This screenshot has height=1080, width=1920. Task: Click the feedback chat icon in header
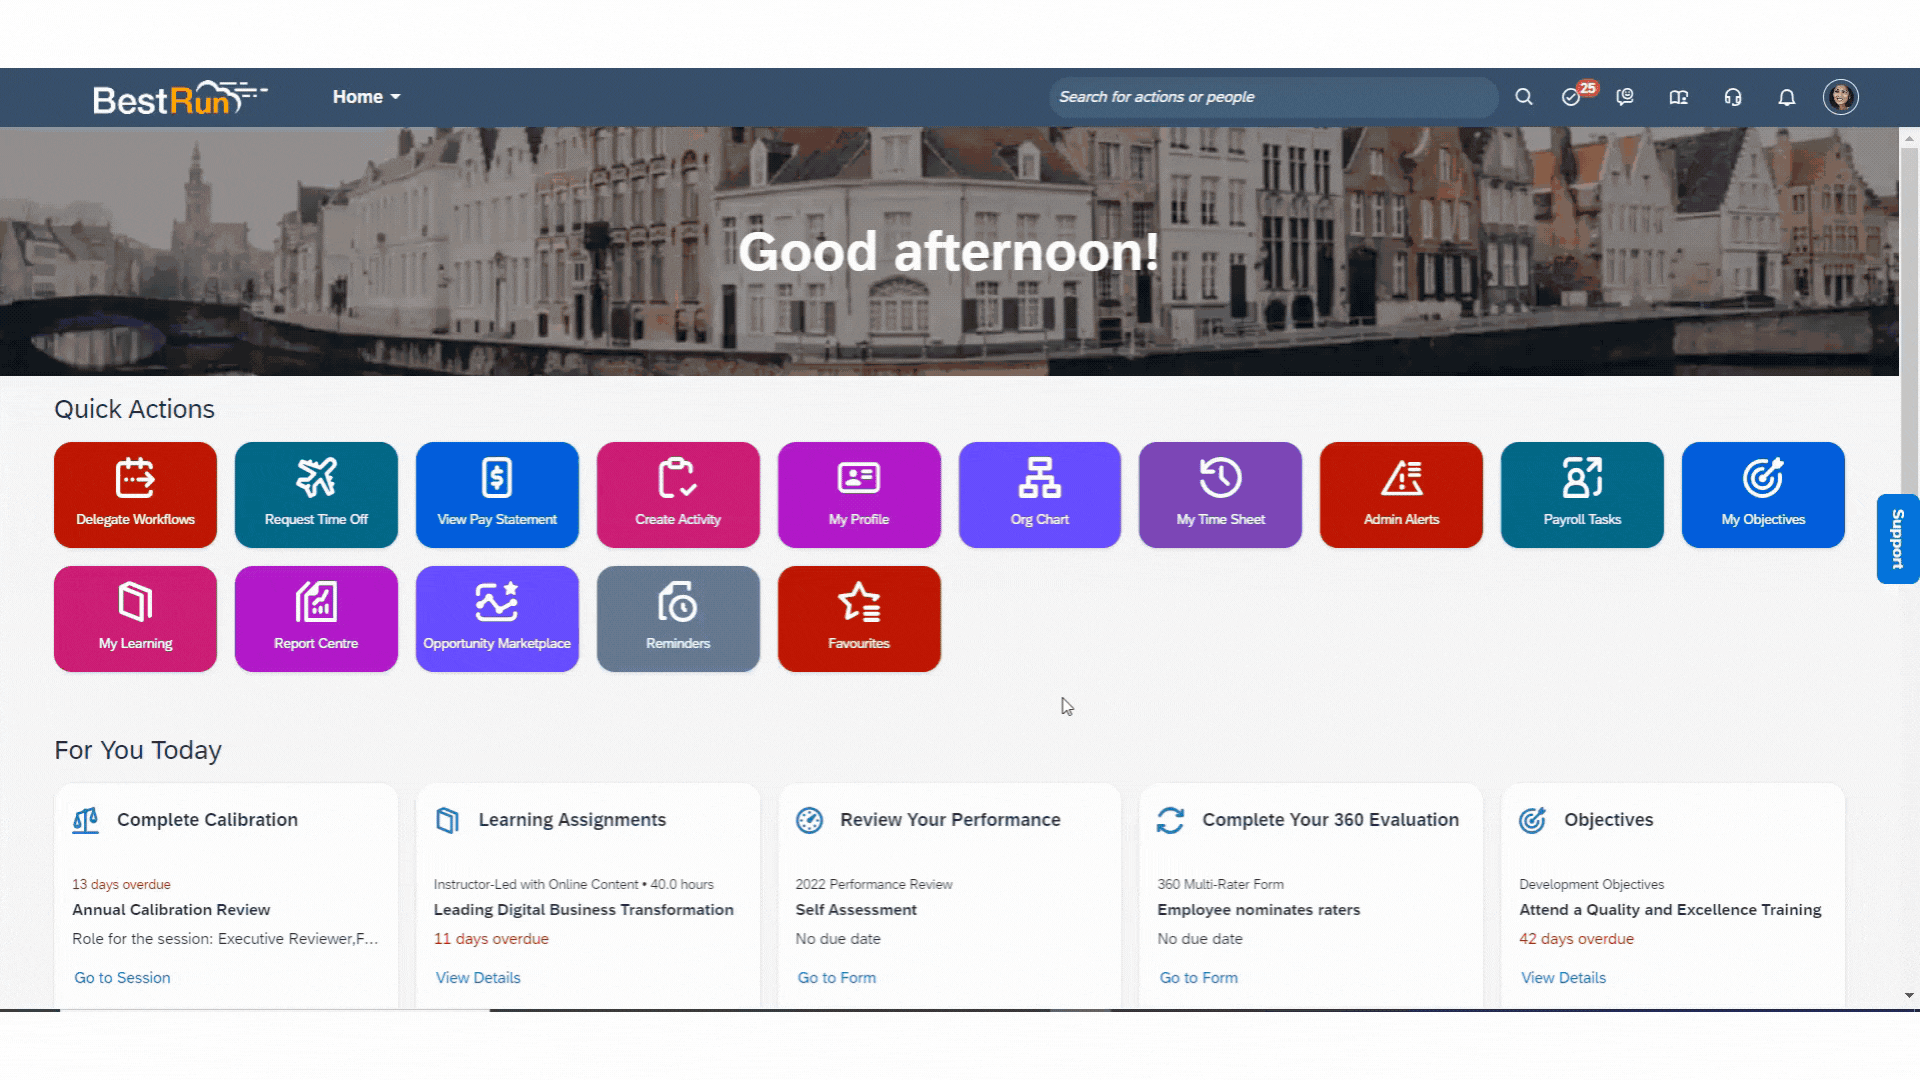coord(1625,97)
